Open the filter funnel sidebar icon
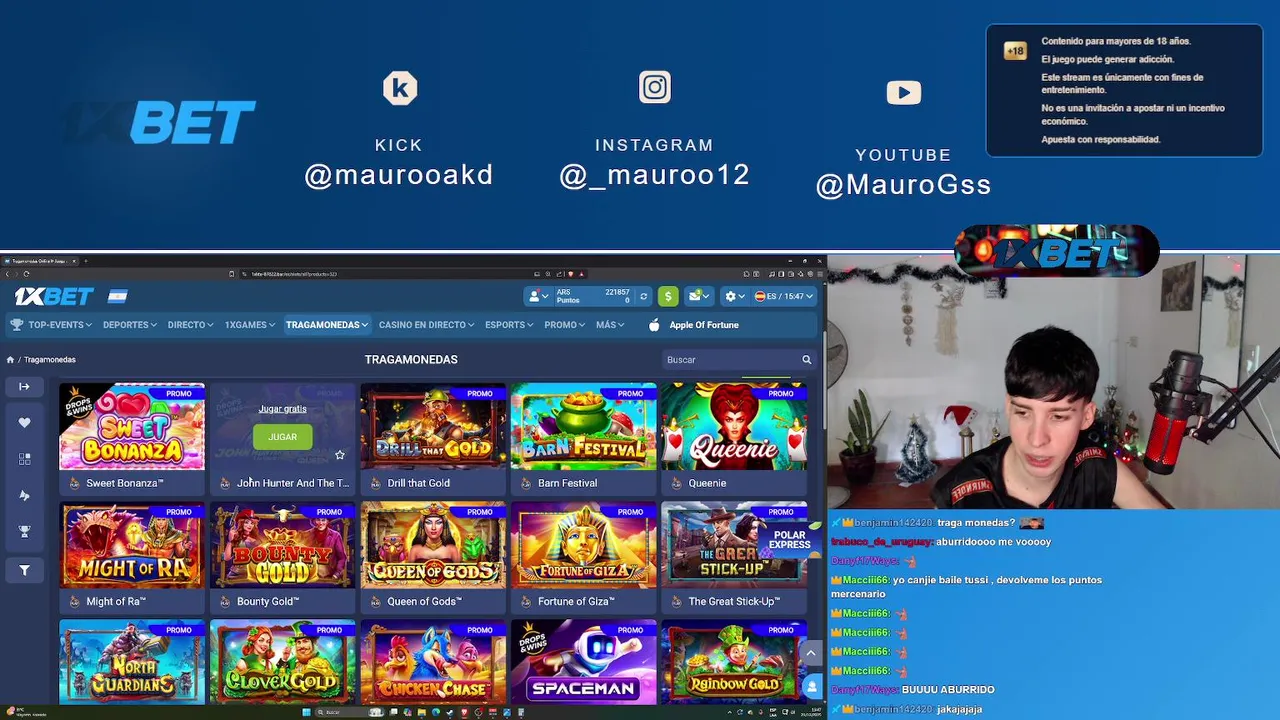This screenshot has width=1280, height=720. tap(24, 570)
